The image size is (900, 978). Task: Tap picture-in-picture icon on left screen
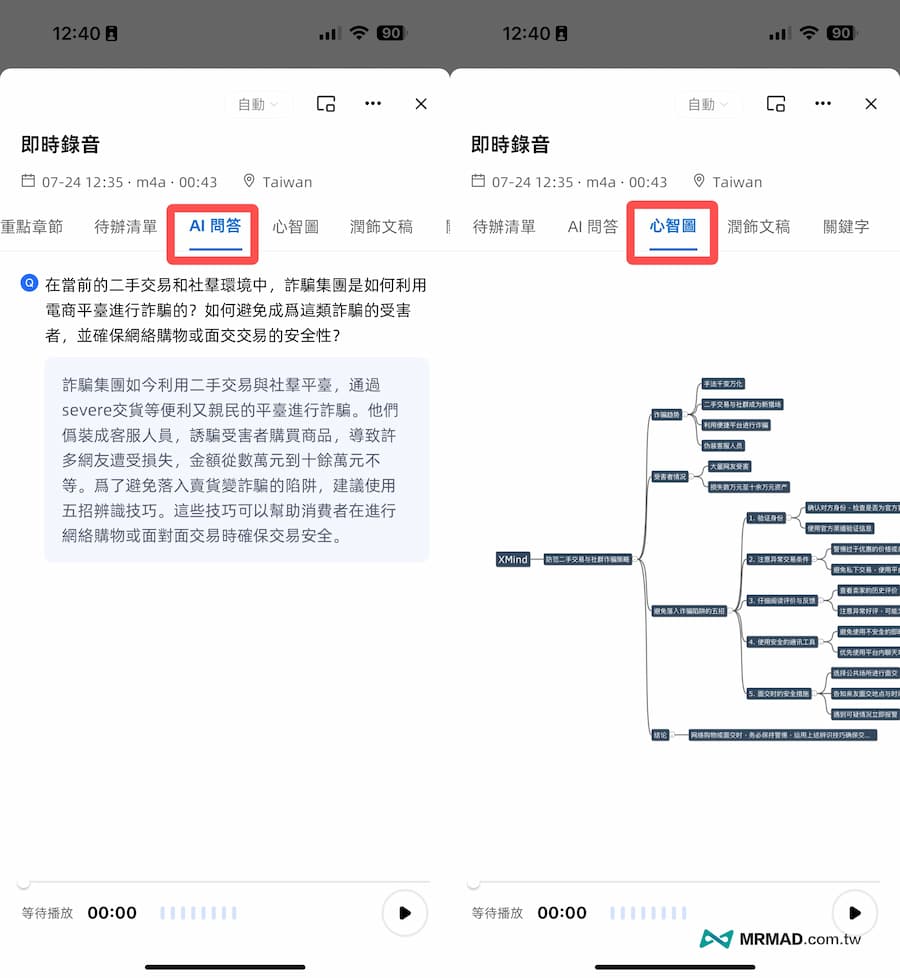[325, 104]
